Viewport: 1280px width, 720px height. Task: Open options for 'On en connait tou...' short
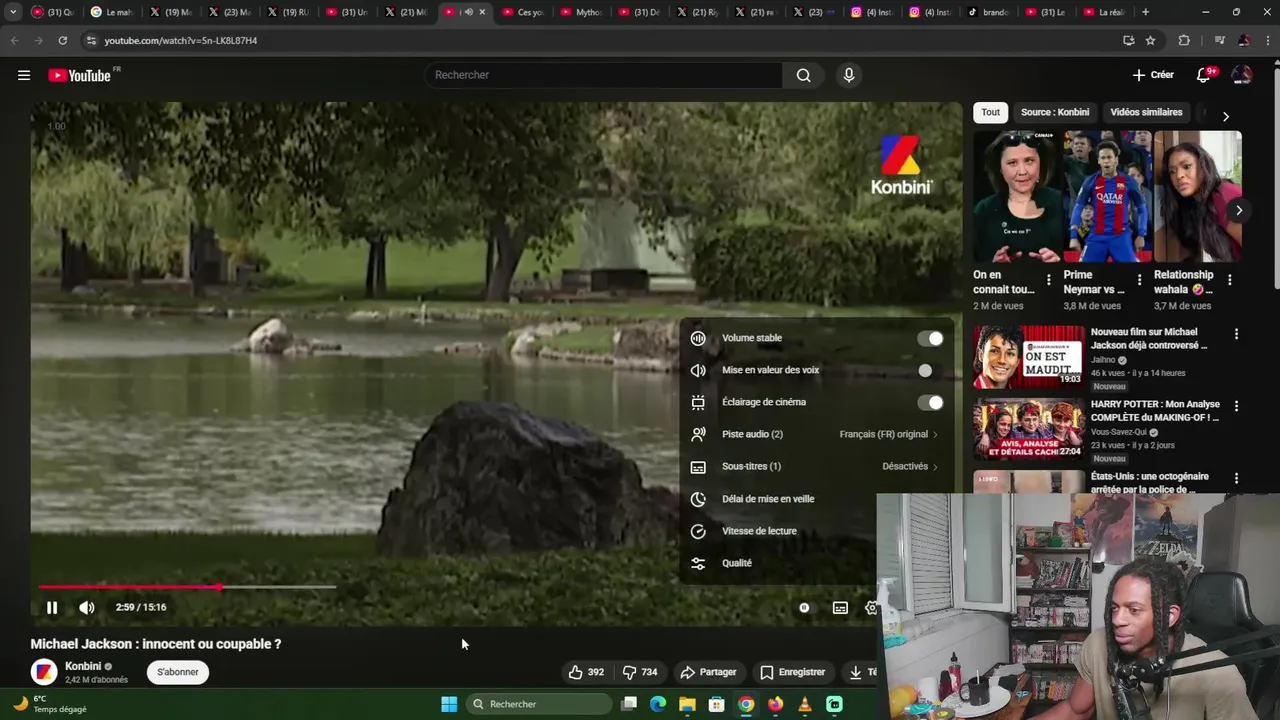click(1048, 280)
